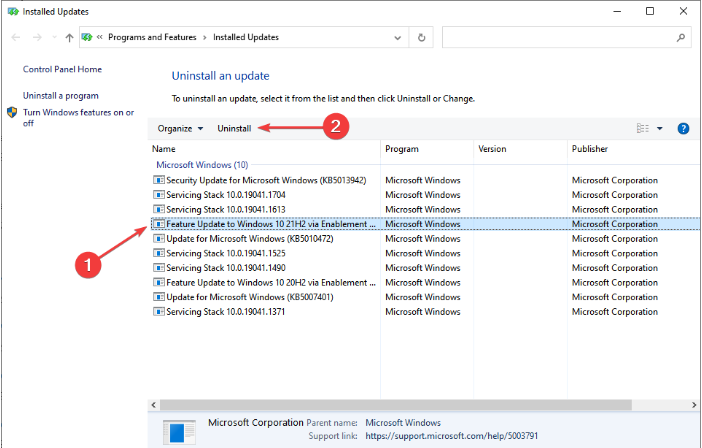
Task: Collapse the Microsoft Windows (10) group
Action: coord(202,165)
